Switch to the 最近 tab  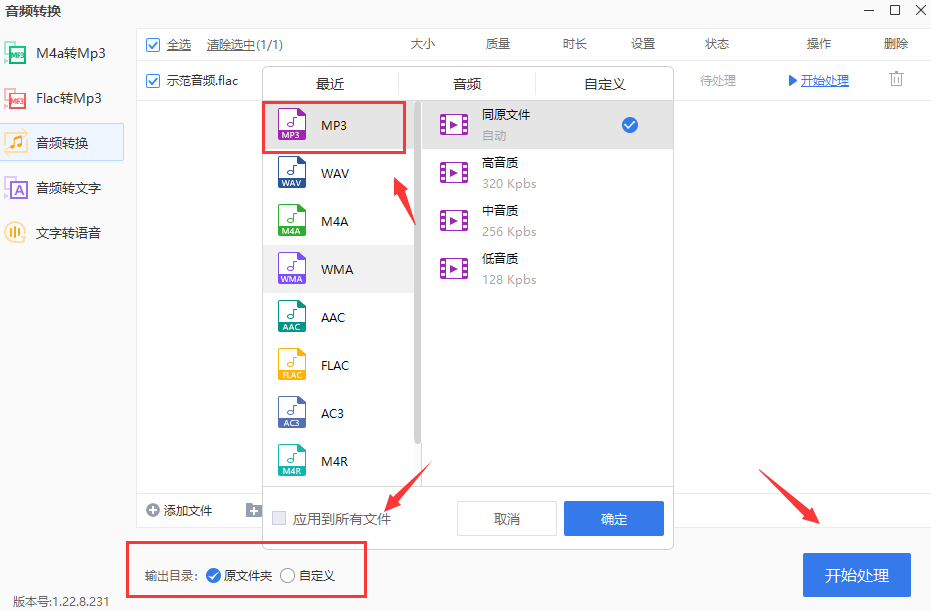(330, 84)
